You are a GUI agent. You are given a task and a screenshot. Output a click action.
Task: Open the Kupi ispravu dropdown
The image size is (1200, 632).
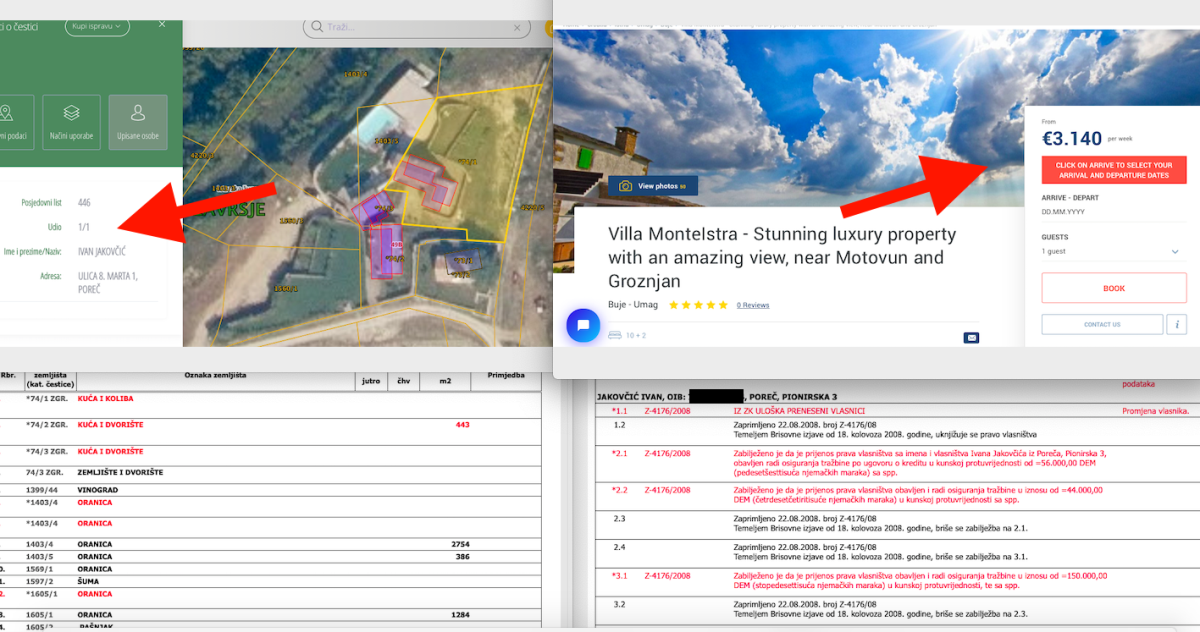click(x=97, y=26)
